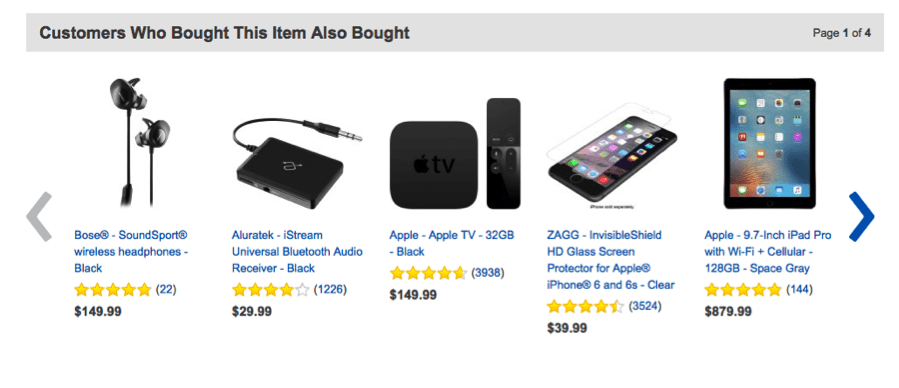Open Bose SoundSport wireless headphones title link
Screen dimensions: 899x388
[x=131, y=252]
